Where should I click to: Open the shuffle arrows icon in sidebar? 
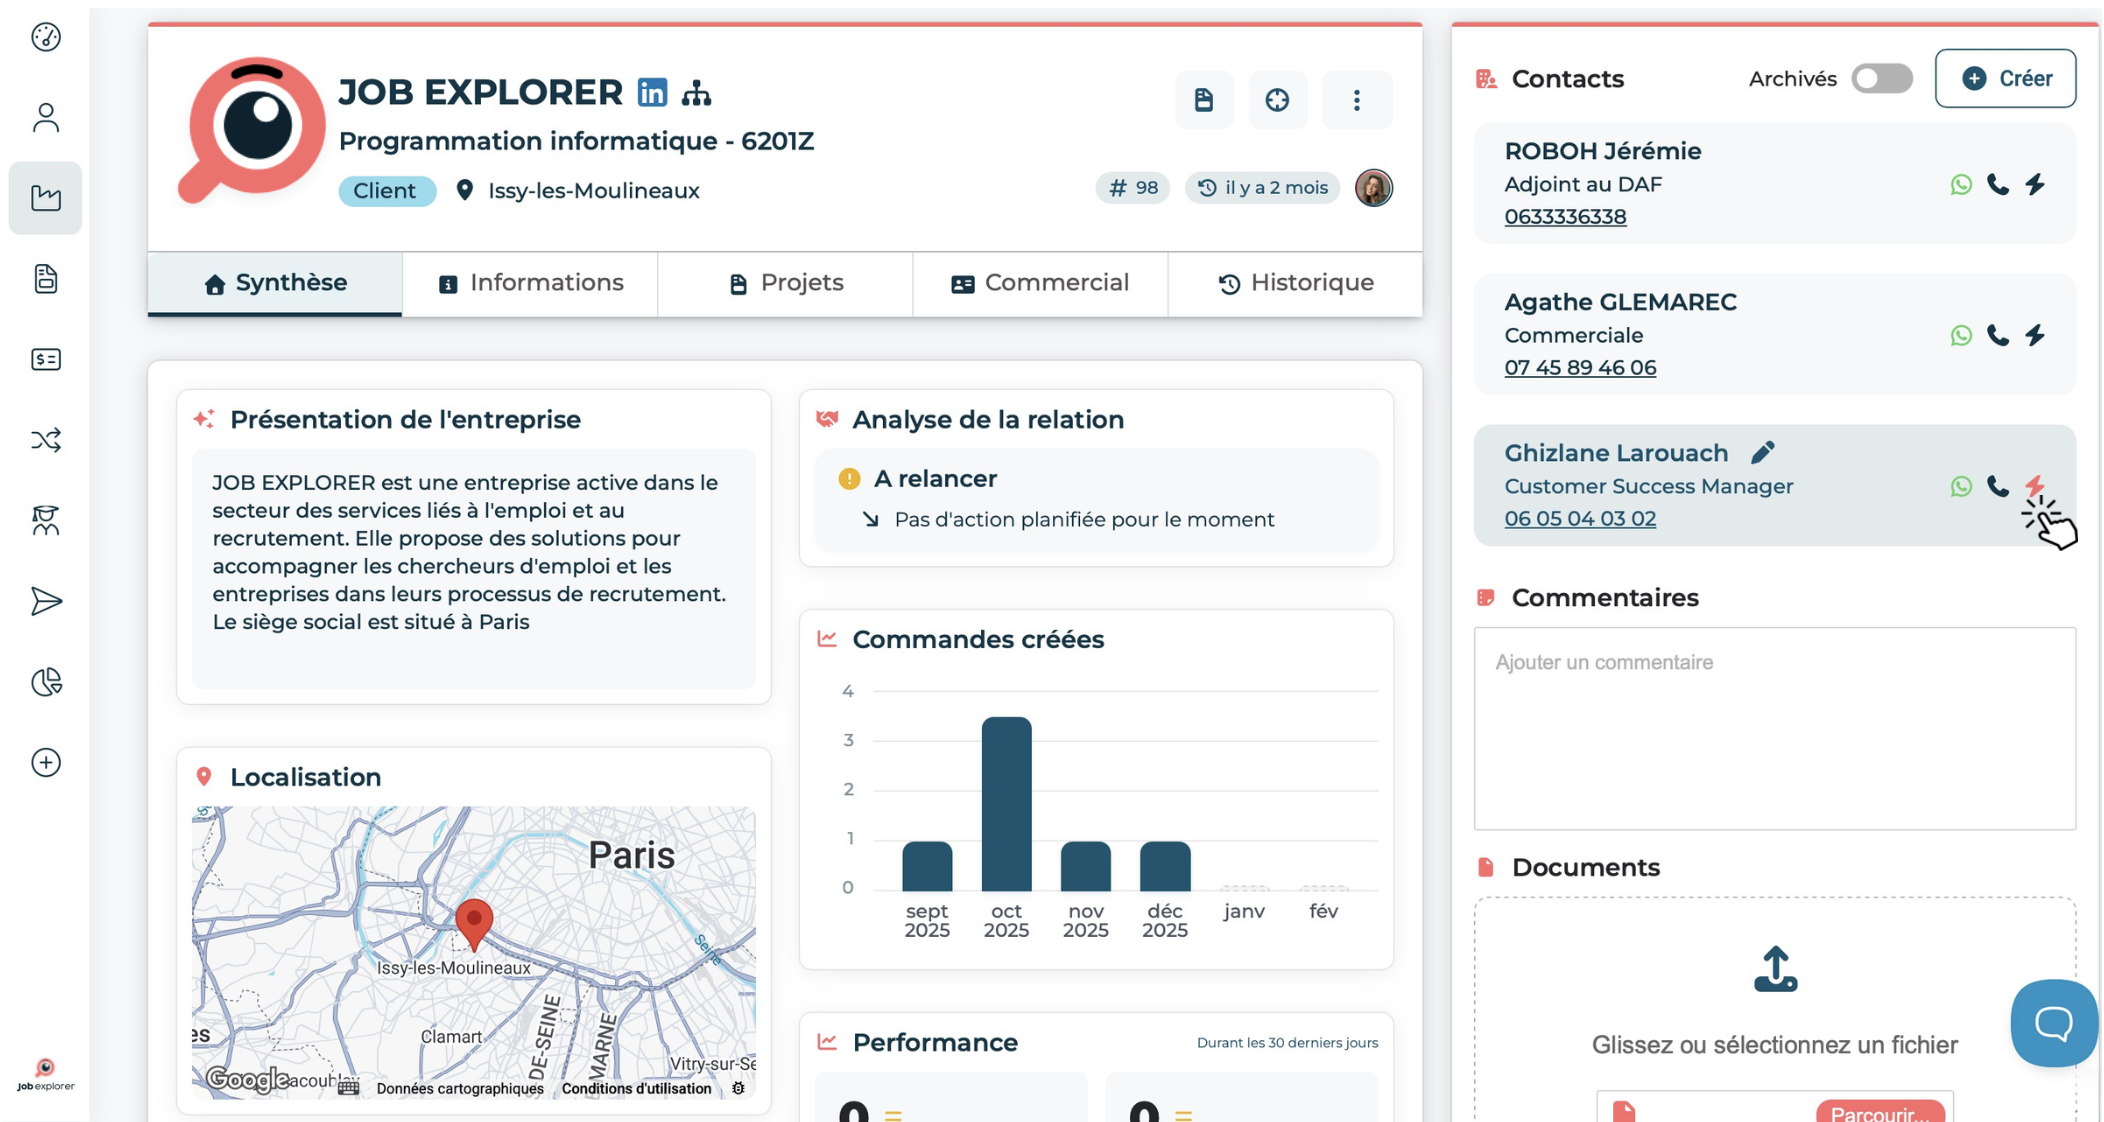pyautogui.click(x=46, y=440)
